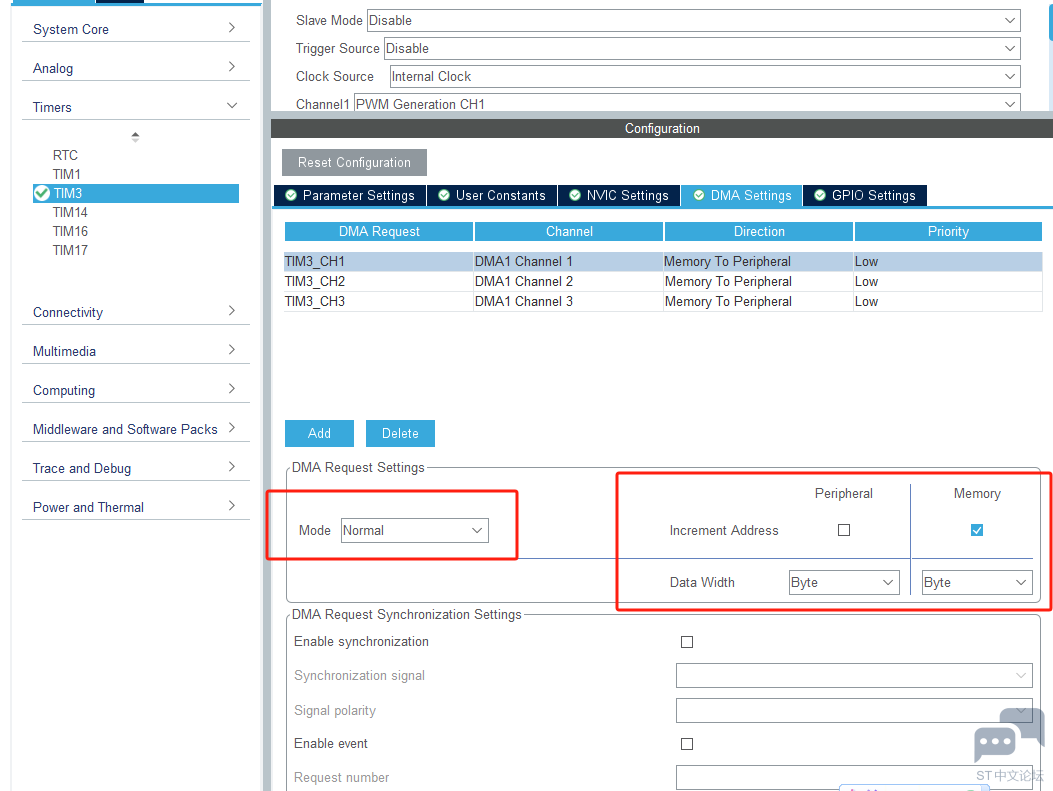The image size is (1053, 791).
Task: Switch to User Constants tab
Action: 492,195
